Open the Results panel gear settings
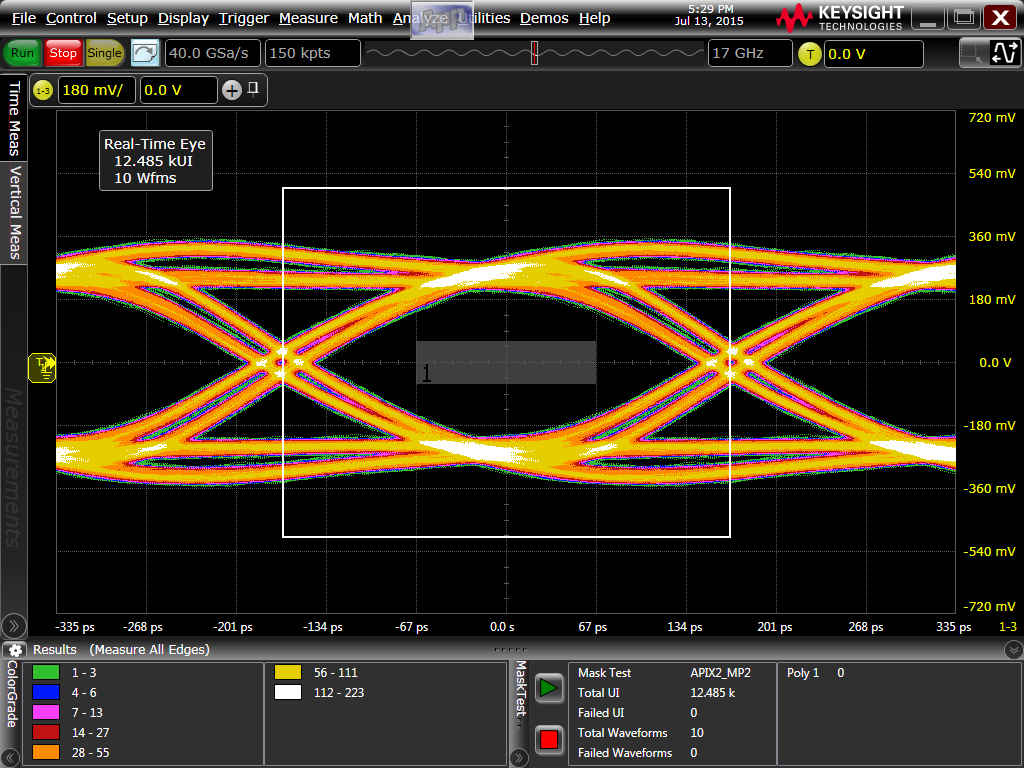The height and width of the screenshot is (768, 1024). [x=16, y=650]
